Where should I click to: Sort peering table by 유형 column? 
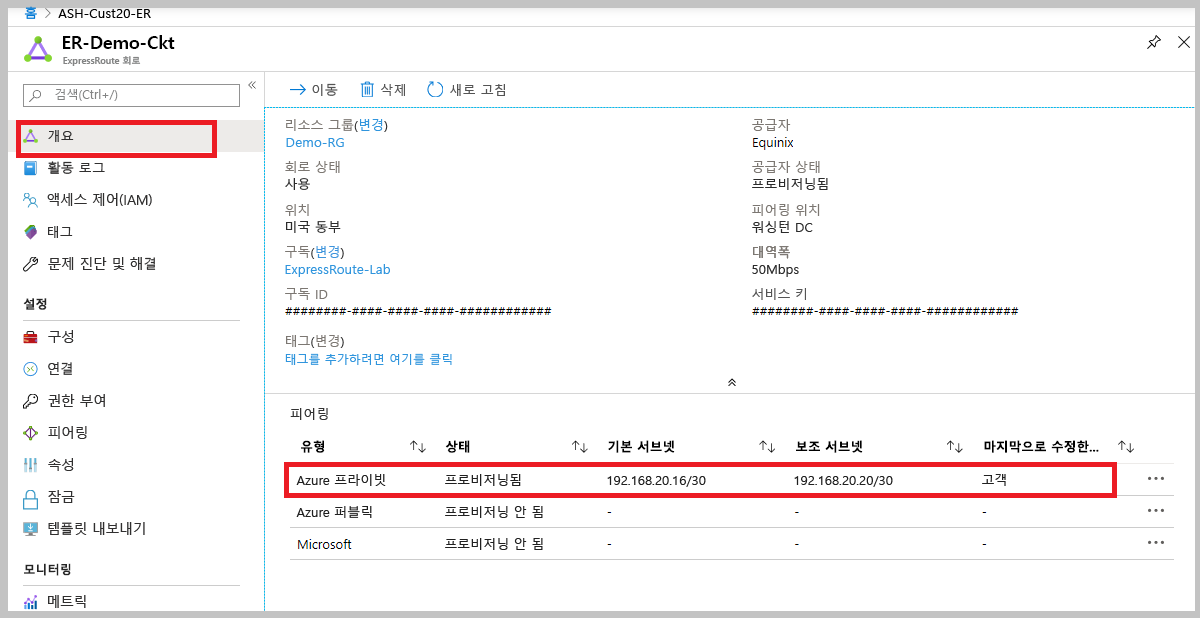(418, 446)
